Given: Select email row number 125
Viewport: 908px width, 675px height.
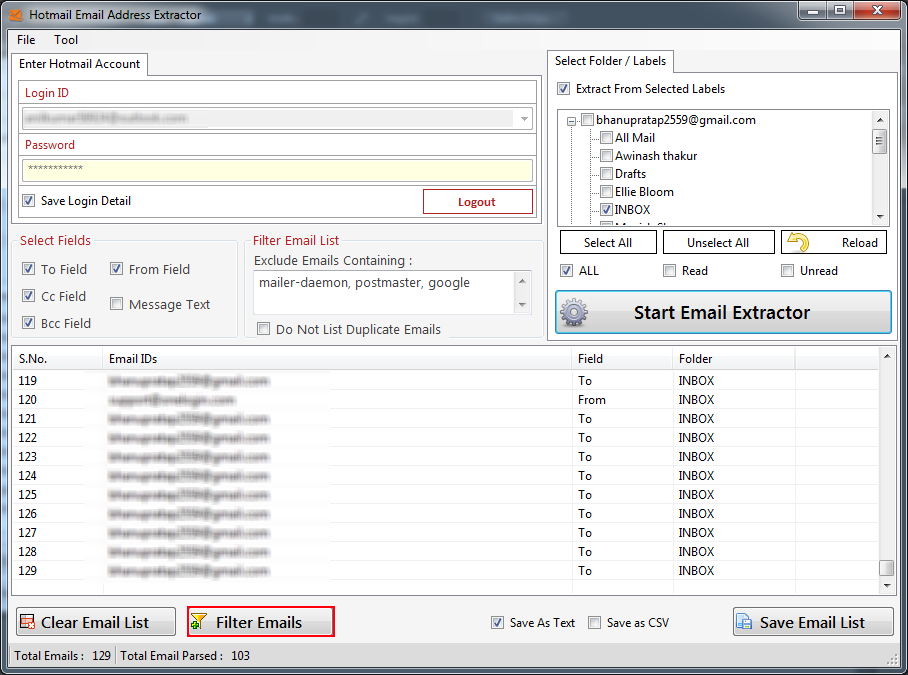Looking at the screenshot, I should point(445,494).
